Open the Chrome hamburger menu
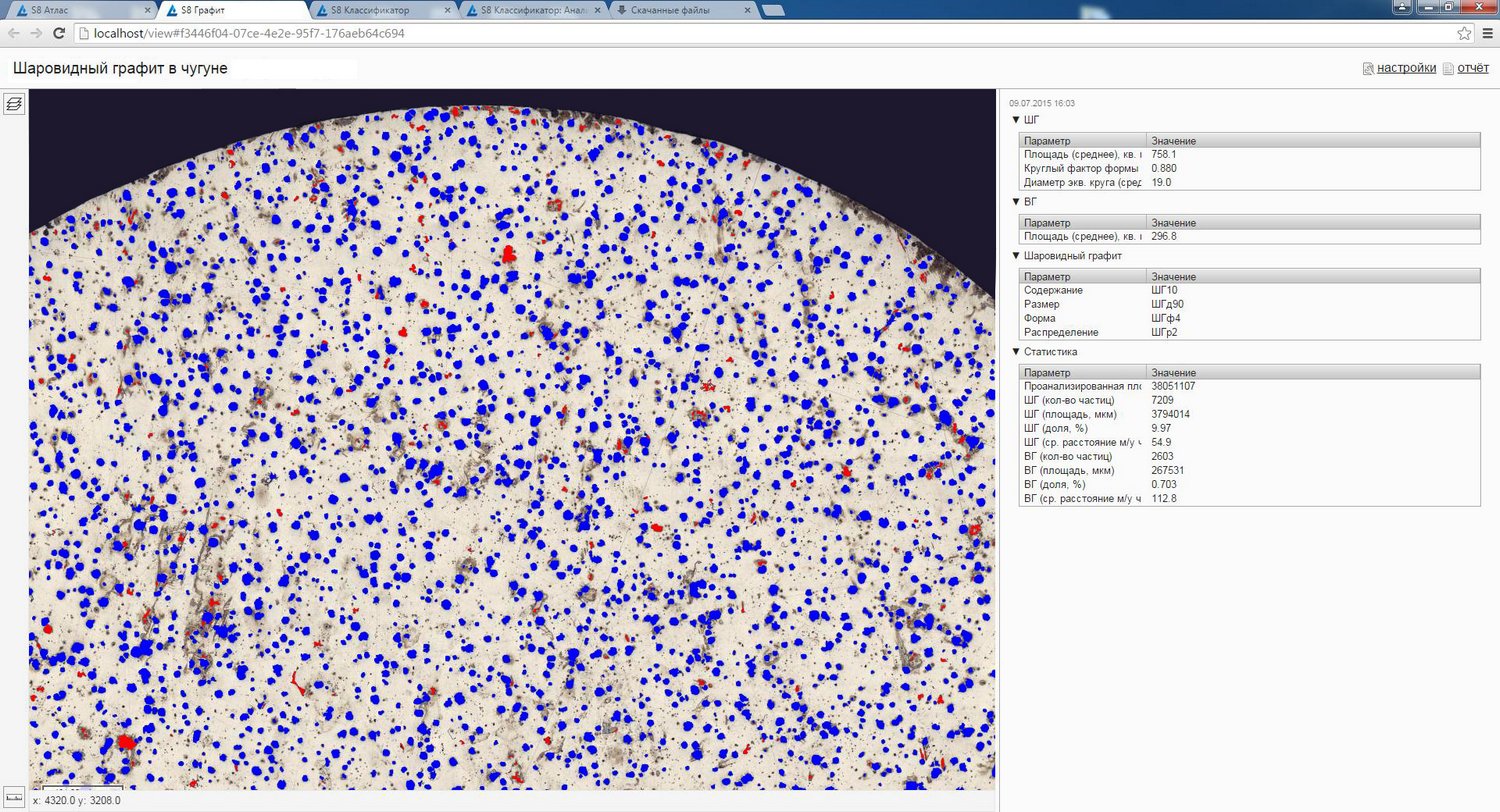 click(x=1486, y=33)
